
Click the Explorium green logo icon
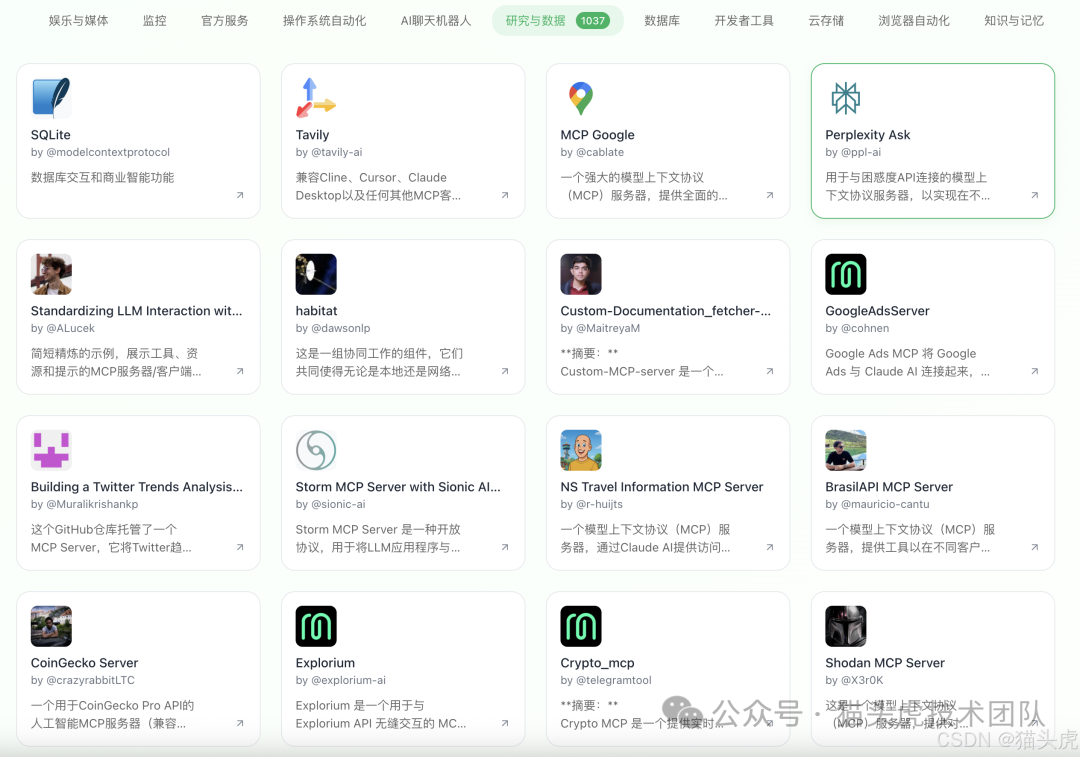point(316,626)
